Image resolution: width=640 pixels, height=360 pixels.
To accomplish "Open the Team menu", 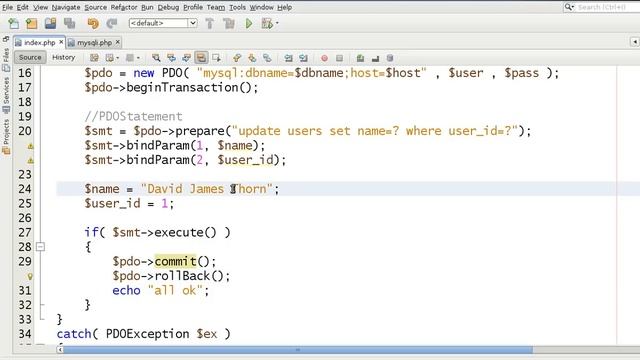I will coord(216,7).
